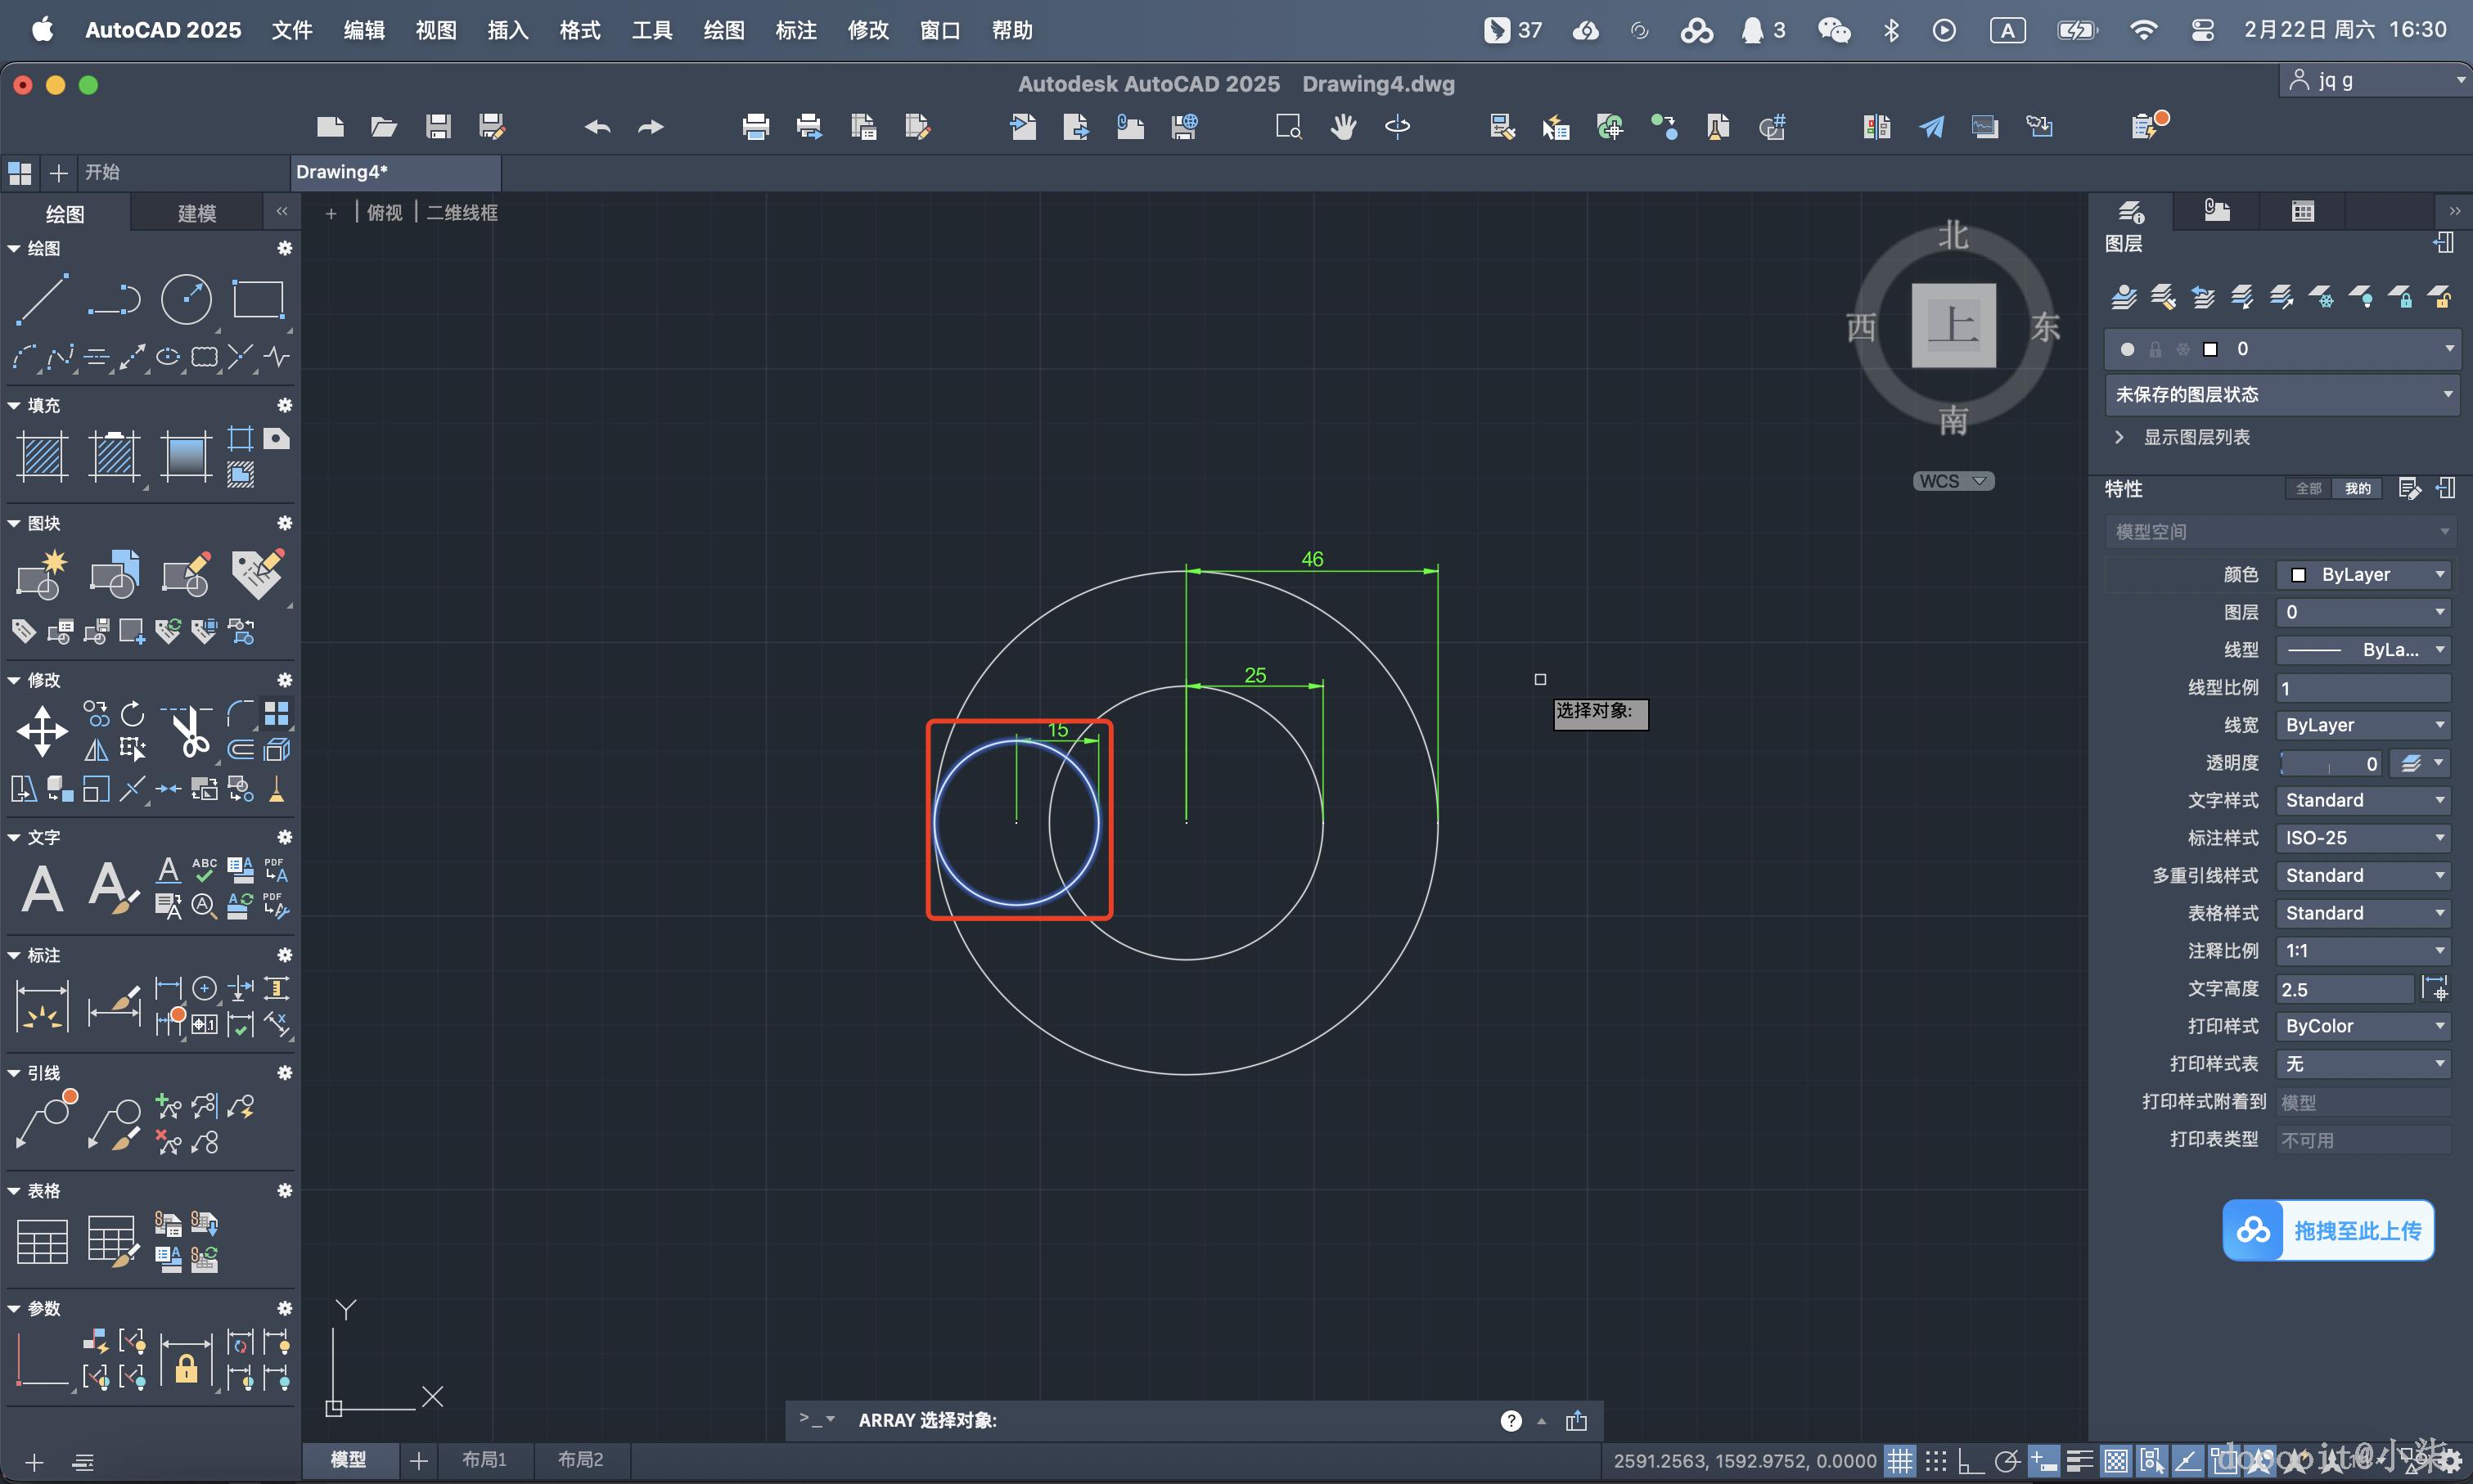Toggle snap mode dots in status bar
2473x1484 pixels.
(1936, 1461)
